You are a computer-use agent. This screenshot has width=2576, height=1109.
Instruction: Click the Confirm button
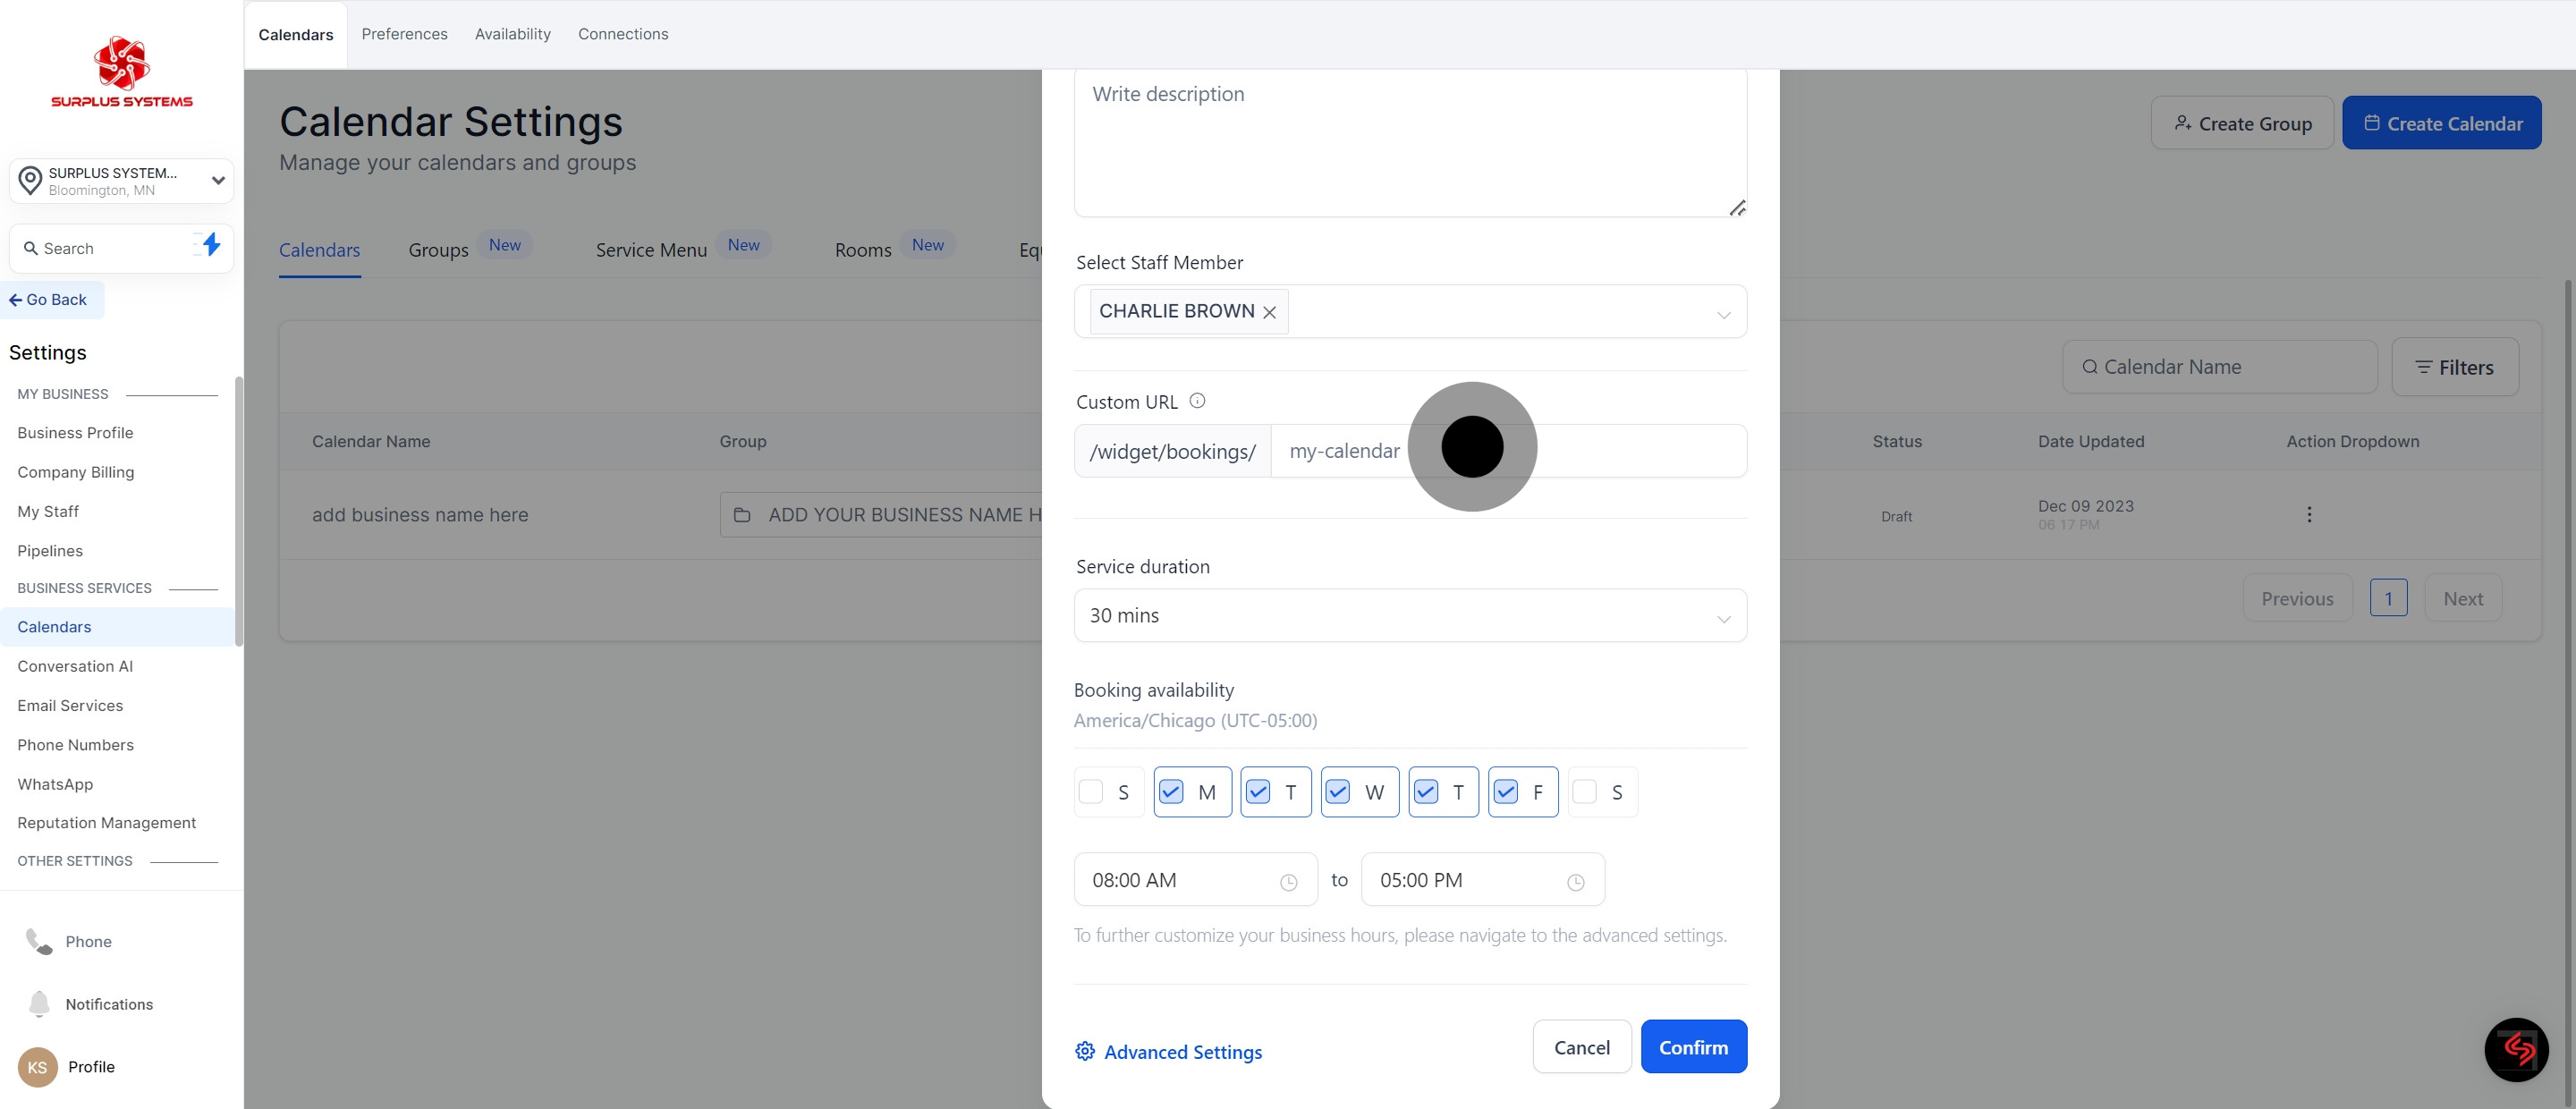point(1693,1047)
